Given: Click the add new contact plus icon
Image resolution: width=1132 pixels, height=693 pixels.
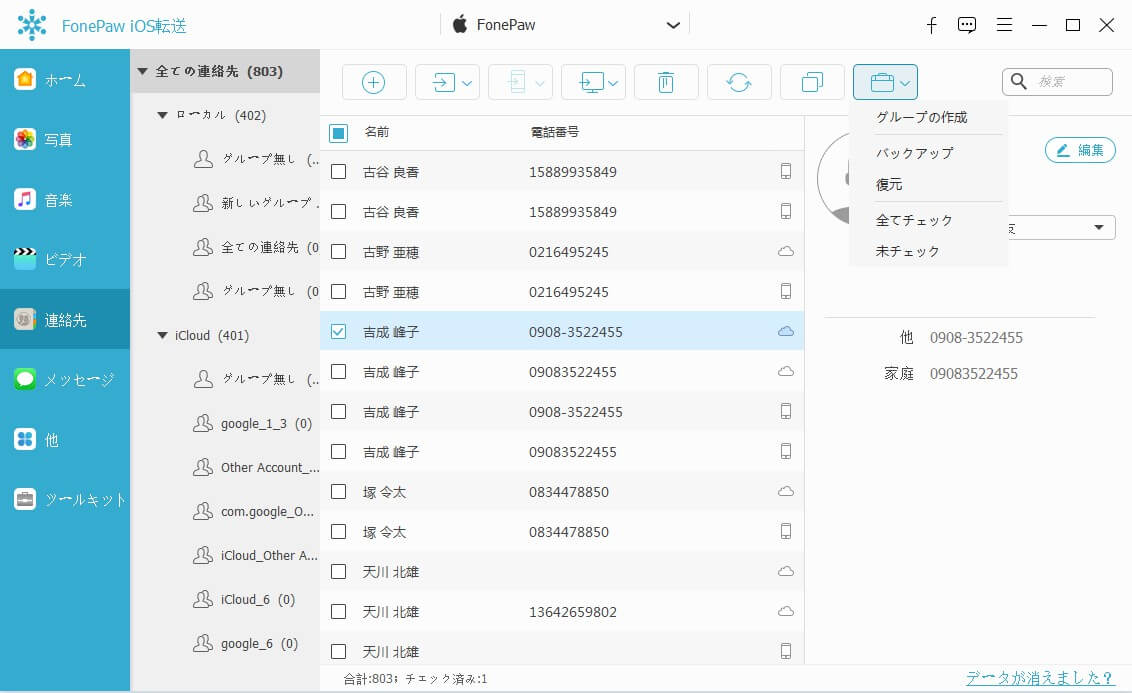Looking at the screenshot, I should [373, 82].
